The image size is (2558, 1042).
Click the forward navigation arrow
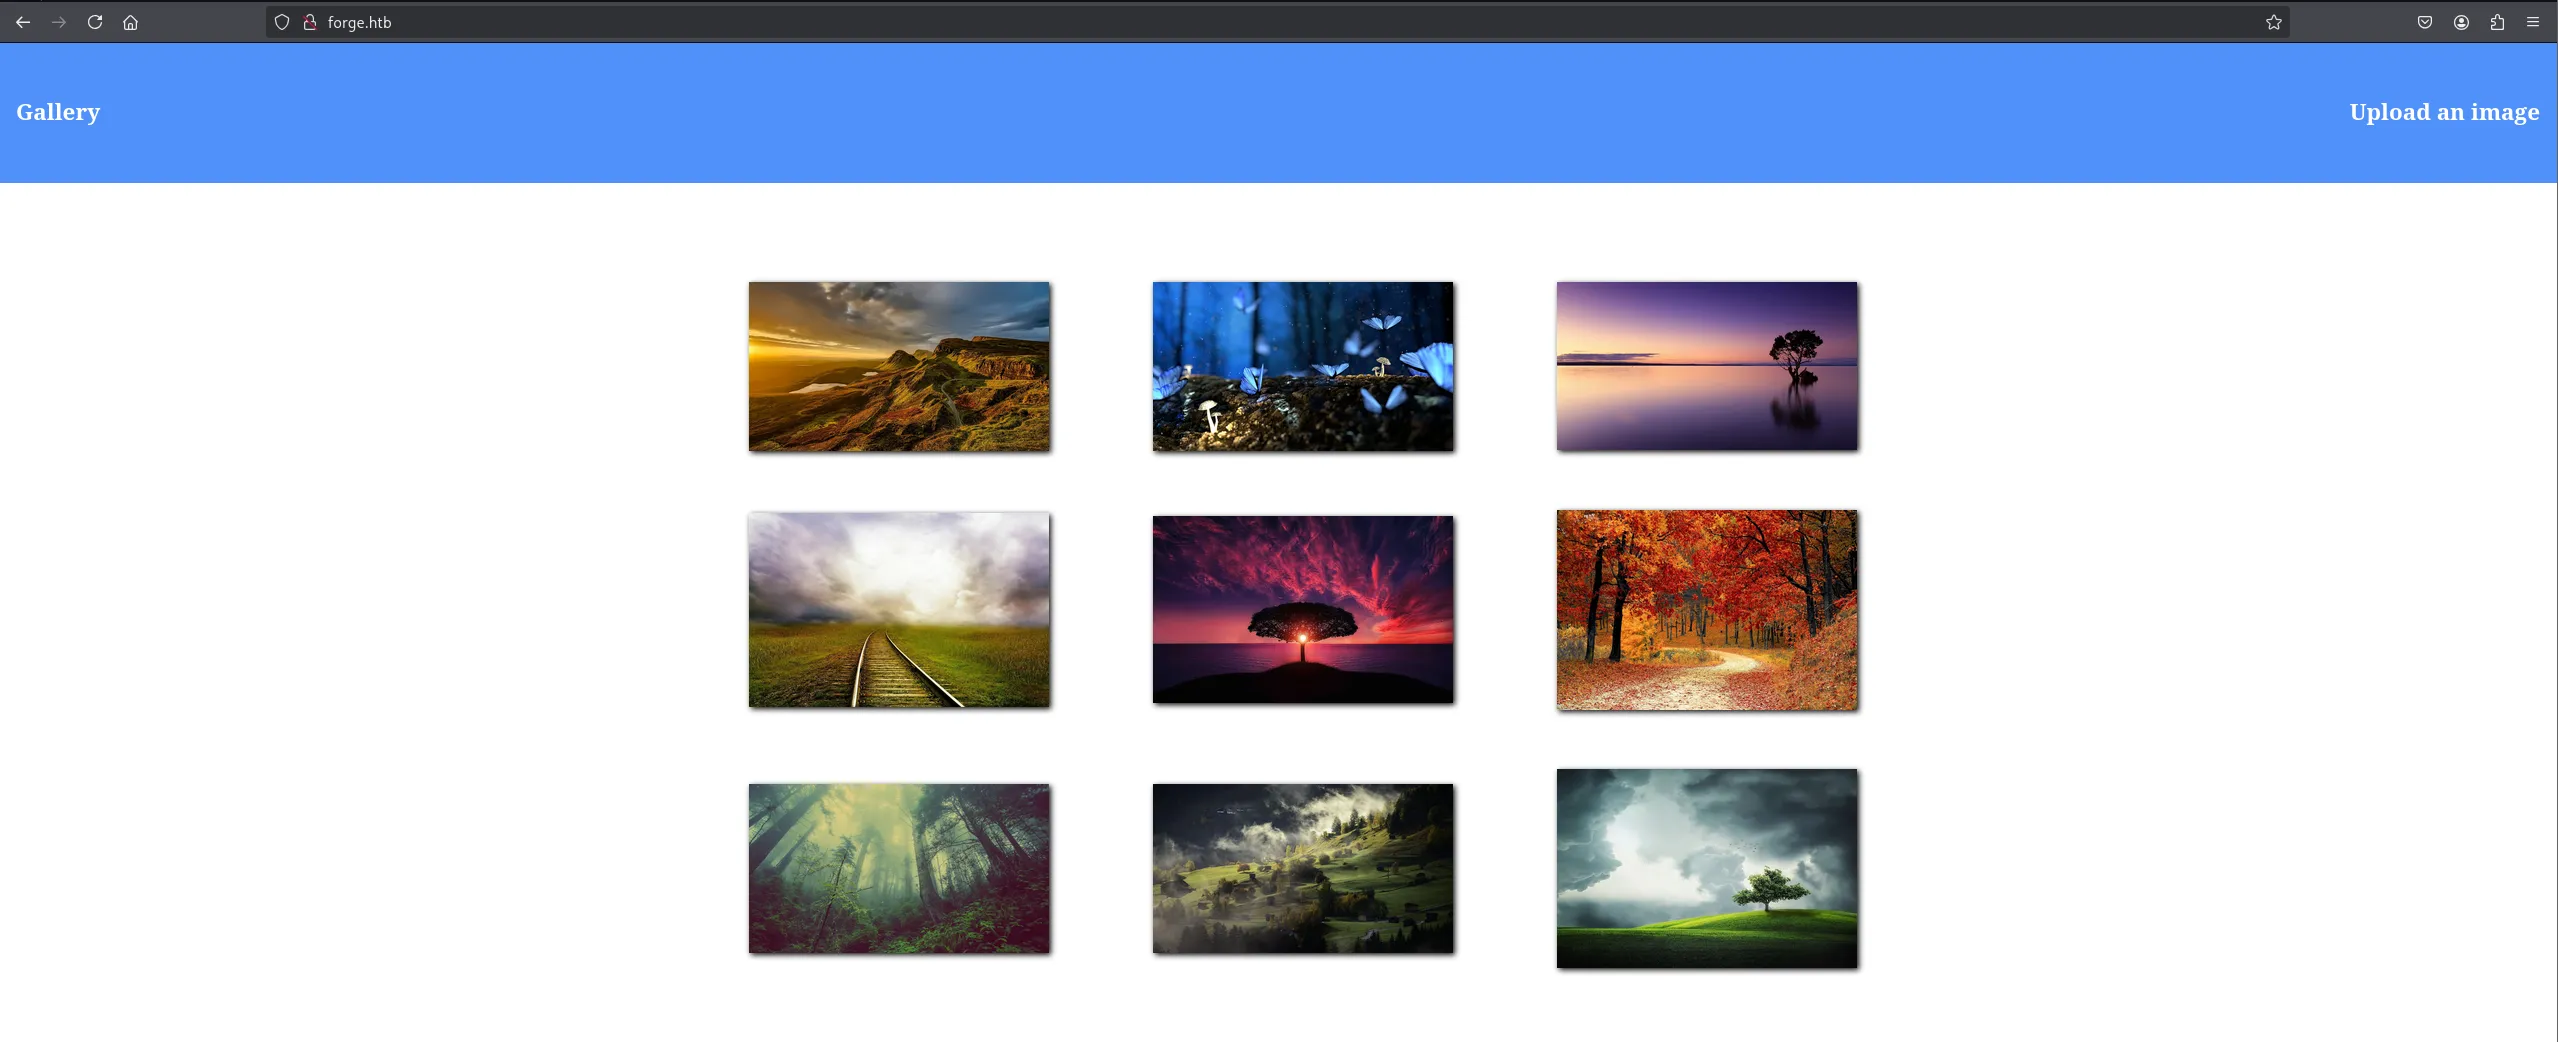point(59,22)
